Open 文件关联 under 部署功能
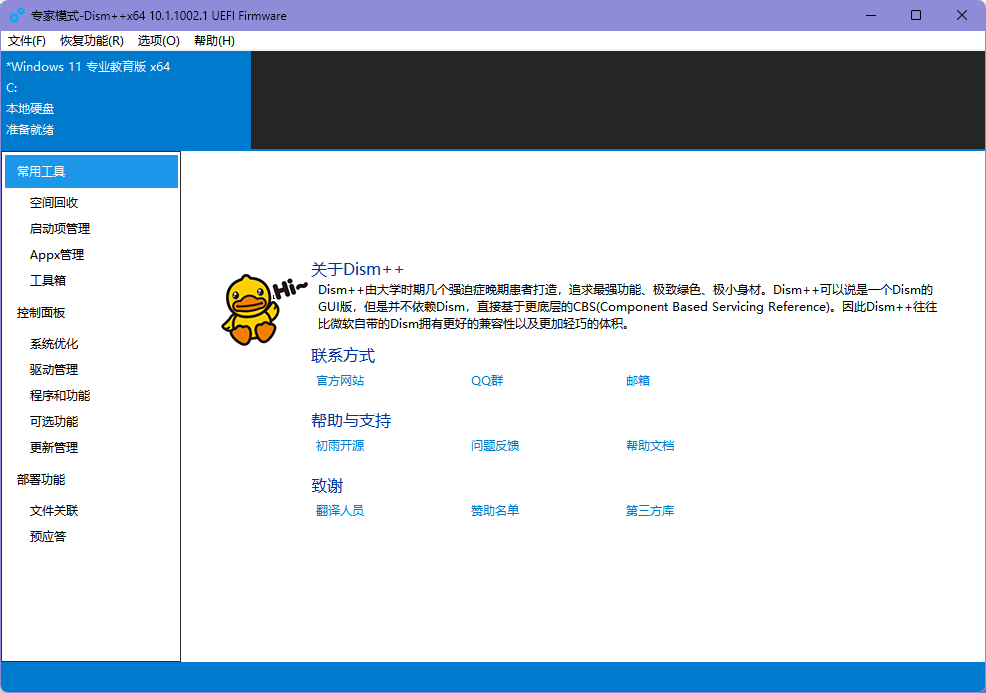The height and width of the screenshot is (693, 986). [54, 511]
